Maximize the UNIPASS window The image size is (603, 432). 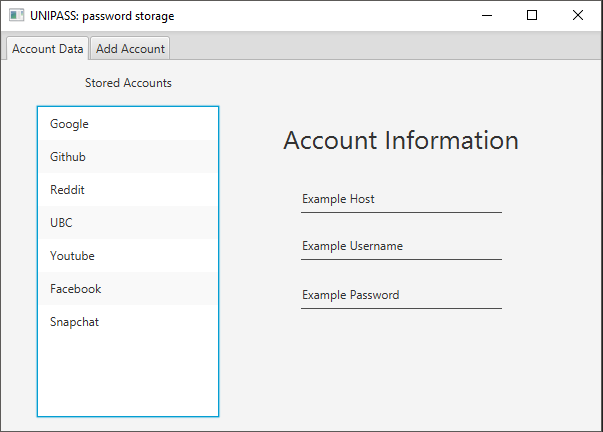pyautogui.click(x=532, y=15)
